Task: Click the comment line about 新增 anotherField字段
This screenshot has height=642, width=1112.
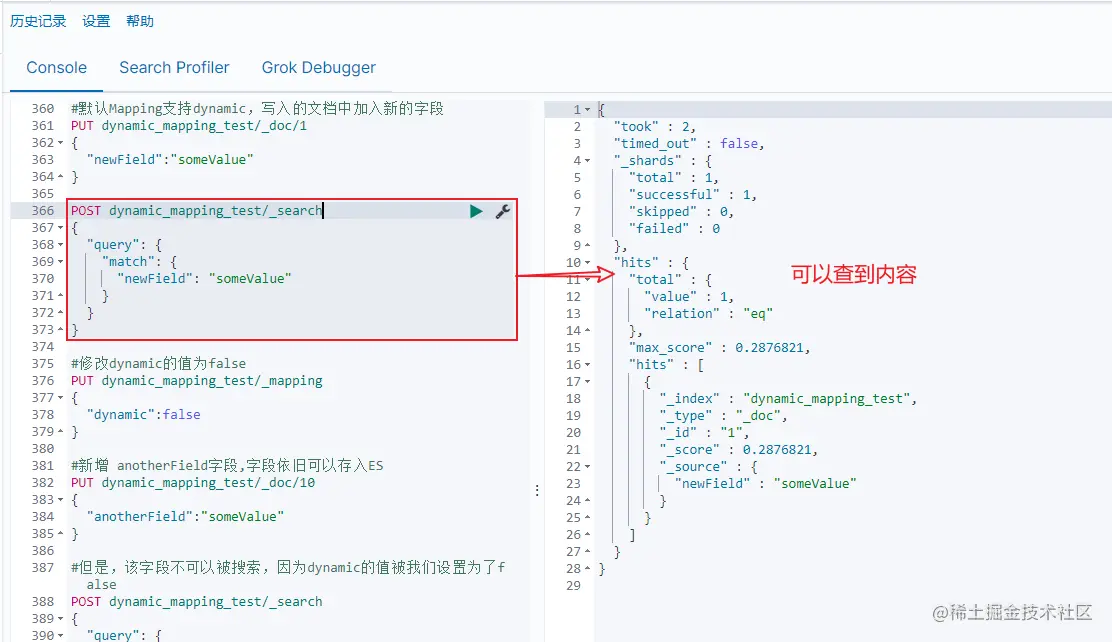Action: coord(227,466)
